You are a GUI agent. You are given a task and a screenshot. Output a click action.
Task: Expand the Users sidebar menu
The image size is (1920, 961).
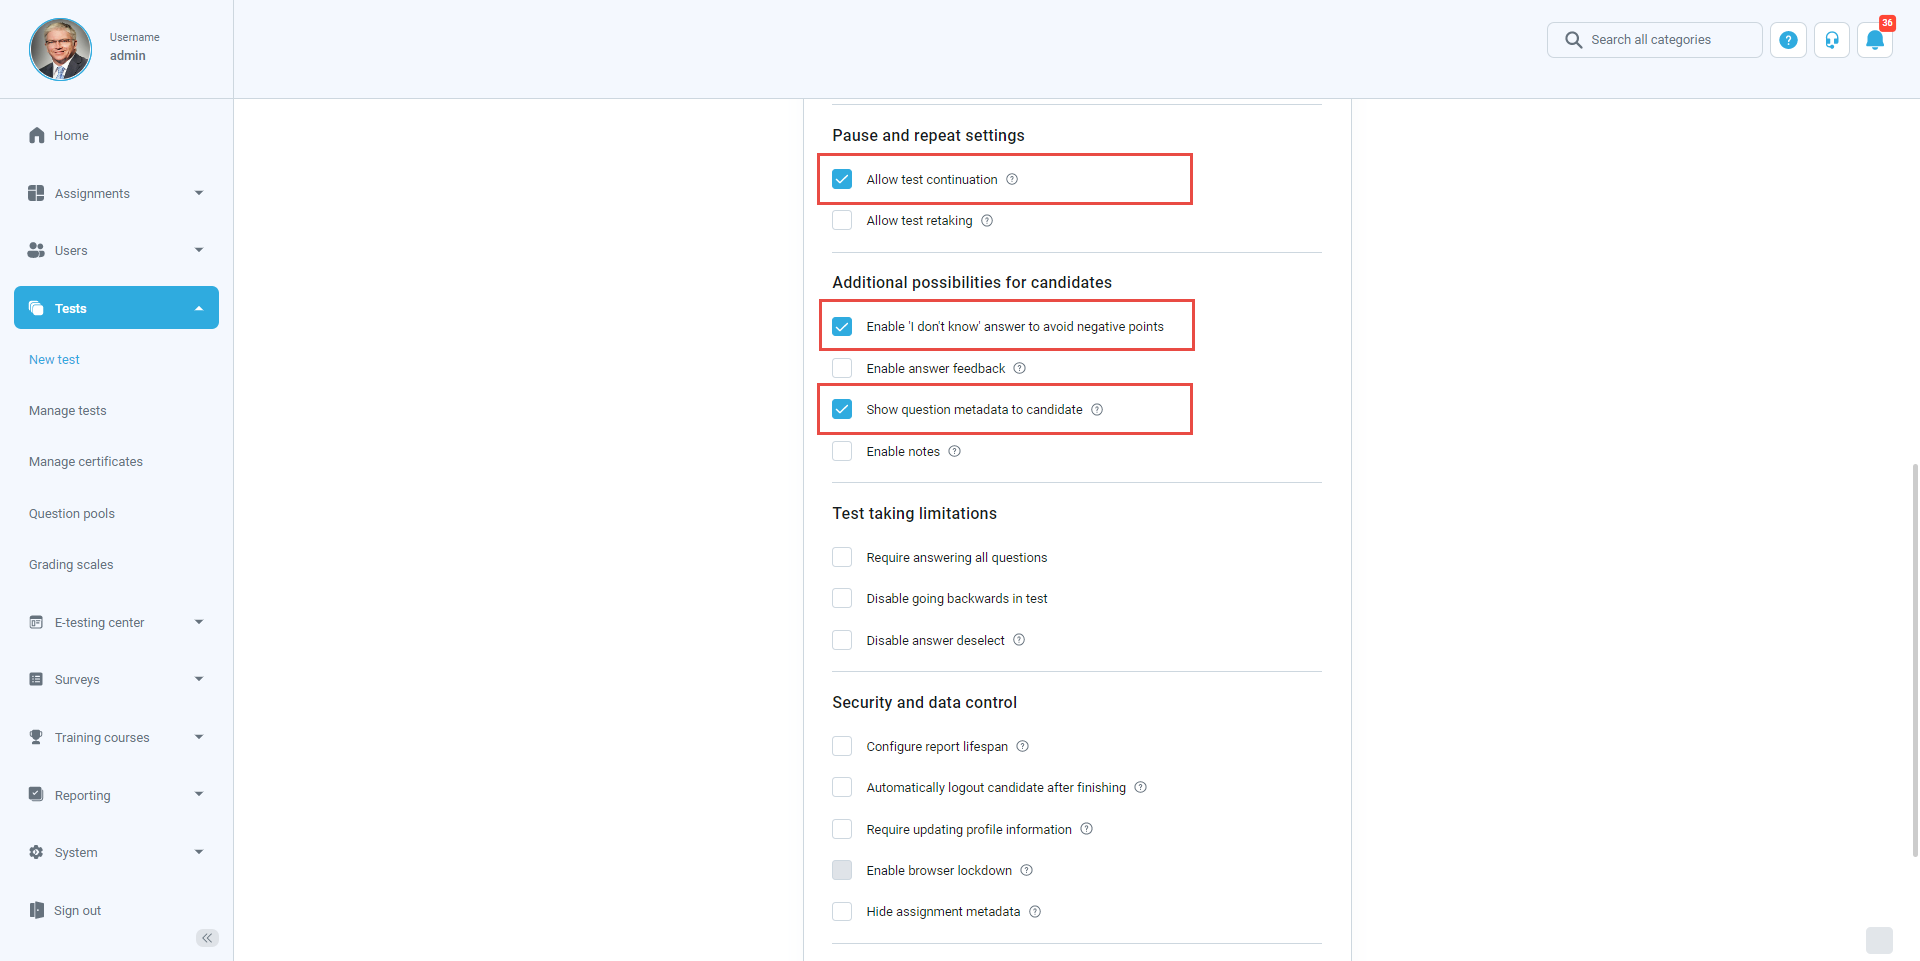click(x=116, y=250)
